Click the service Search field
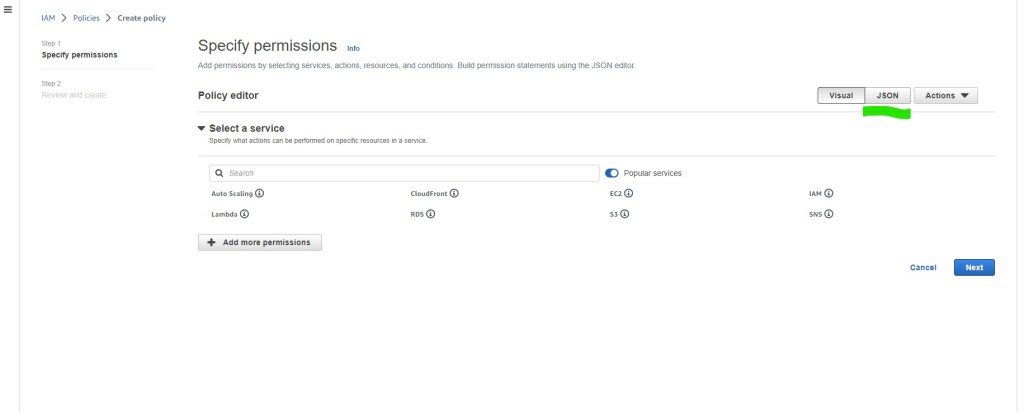The image size is (1024, 412). pyautogui.click(x=403, y=173)
